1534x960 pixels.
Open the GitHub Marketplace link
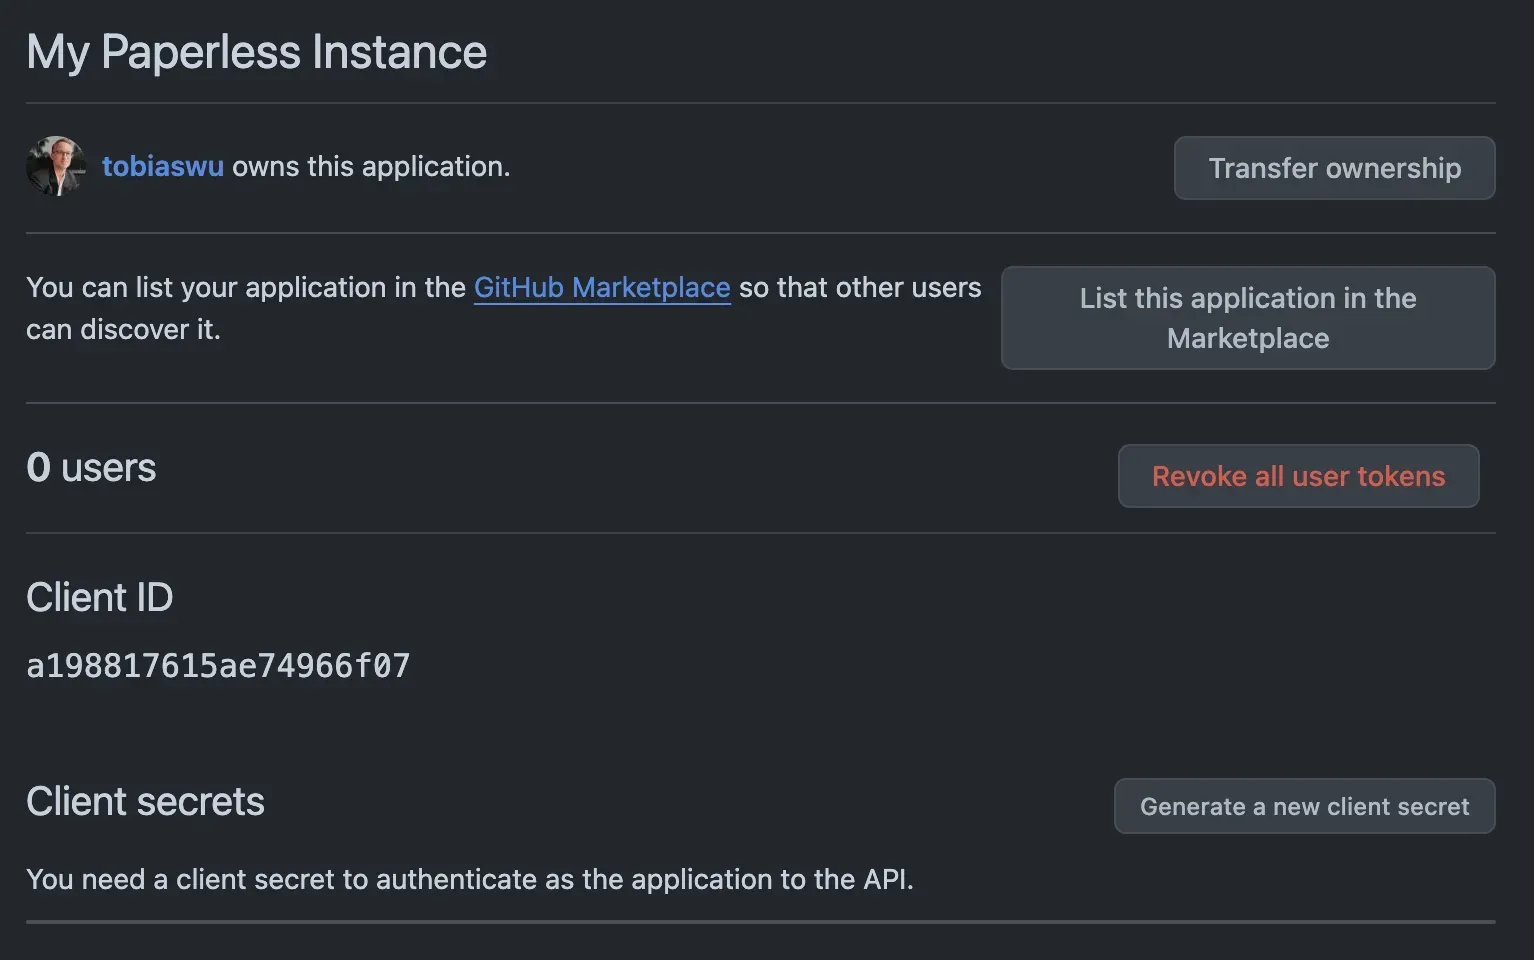(x=602, y=288)
